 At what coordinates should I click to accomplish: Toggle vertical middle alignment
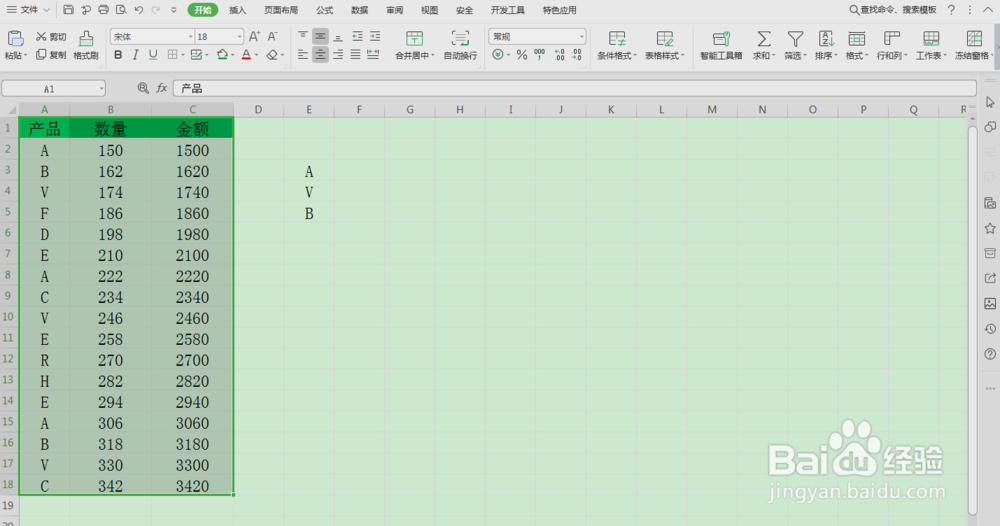(x=320, y=37)
